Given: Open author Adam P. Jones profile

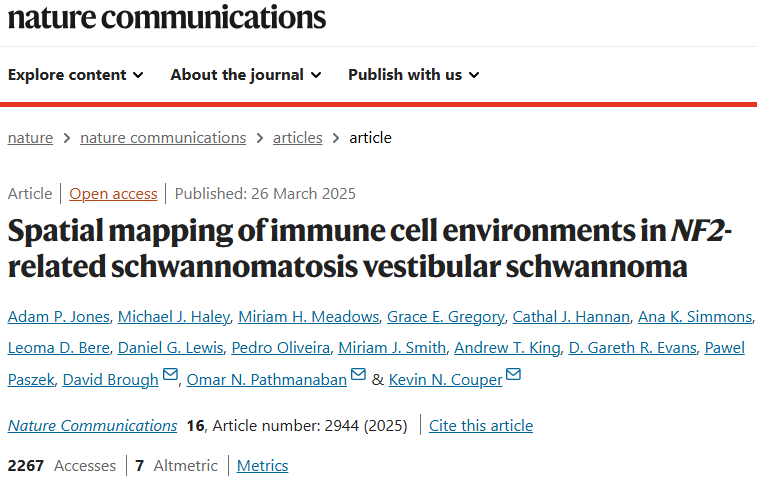Looking at the screenshot, I should pos(59,317).
